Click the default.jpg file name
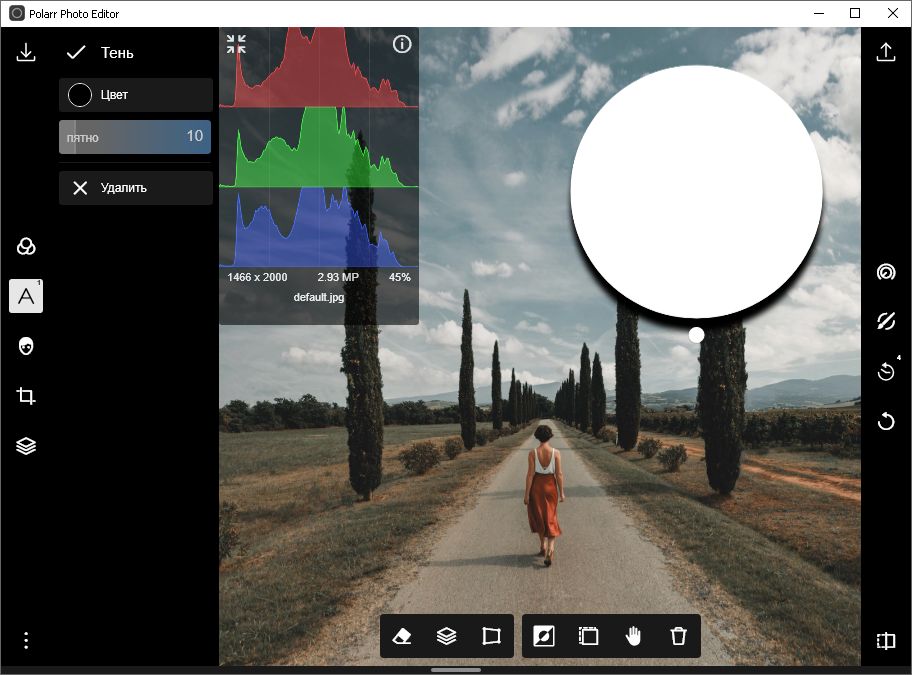 (319, 297)
